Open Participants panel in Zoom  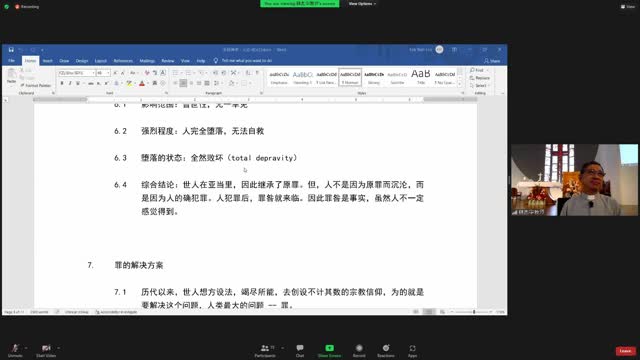click(x=265, y=350)
